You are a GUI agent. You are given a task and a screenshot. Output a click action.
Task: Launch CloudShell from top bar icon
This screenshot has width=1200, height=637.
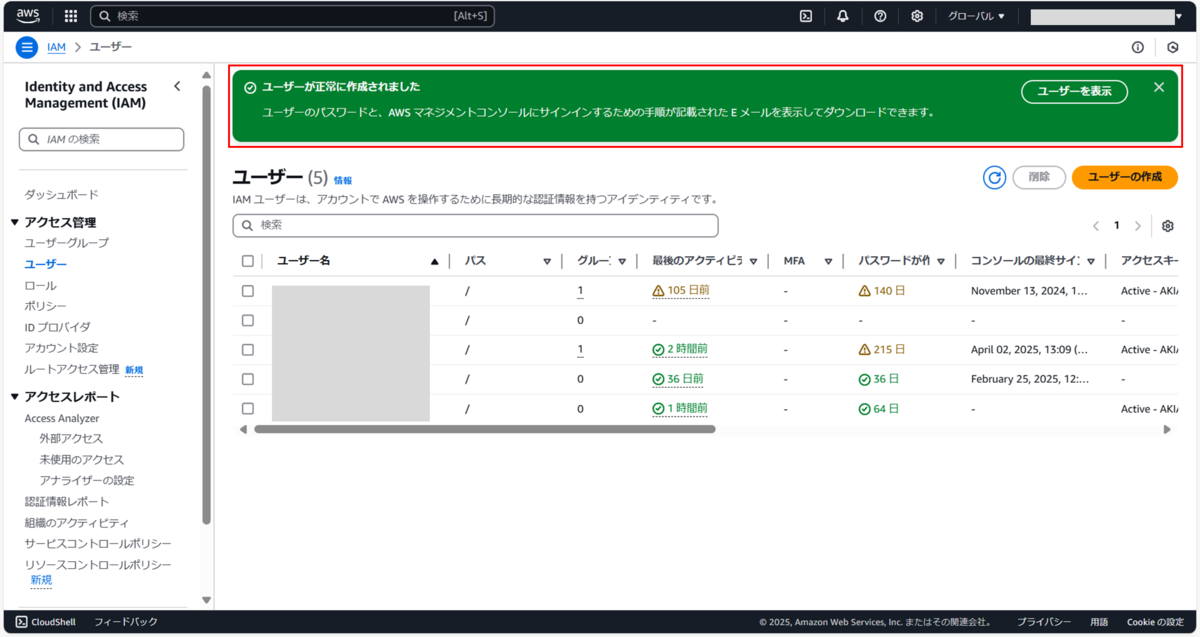pos(806,16)
